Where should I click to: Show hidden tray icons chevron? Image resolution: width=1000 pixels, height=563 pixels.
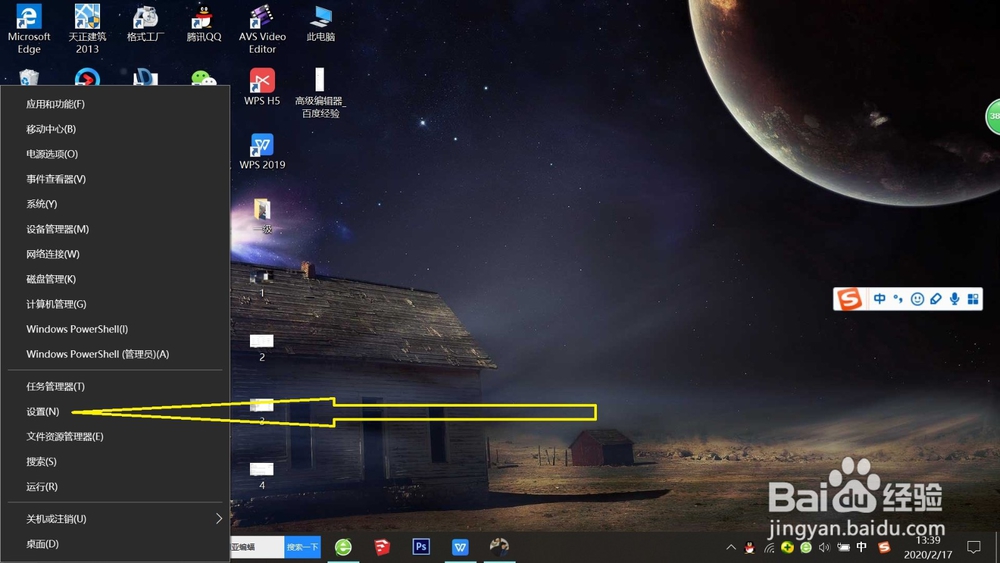point(731,547)
